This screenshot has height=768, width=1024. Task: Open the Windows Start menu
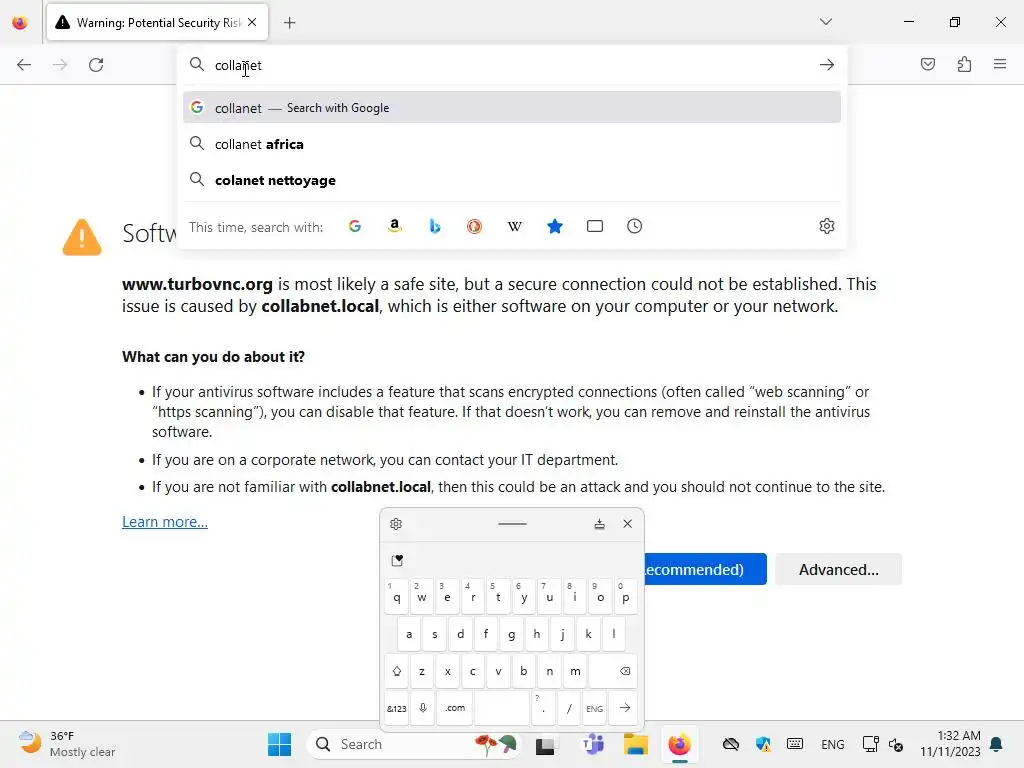pyautogui.click(x=280, y=744)
